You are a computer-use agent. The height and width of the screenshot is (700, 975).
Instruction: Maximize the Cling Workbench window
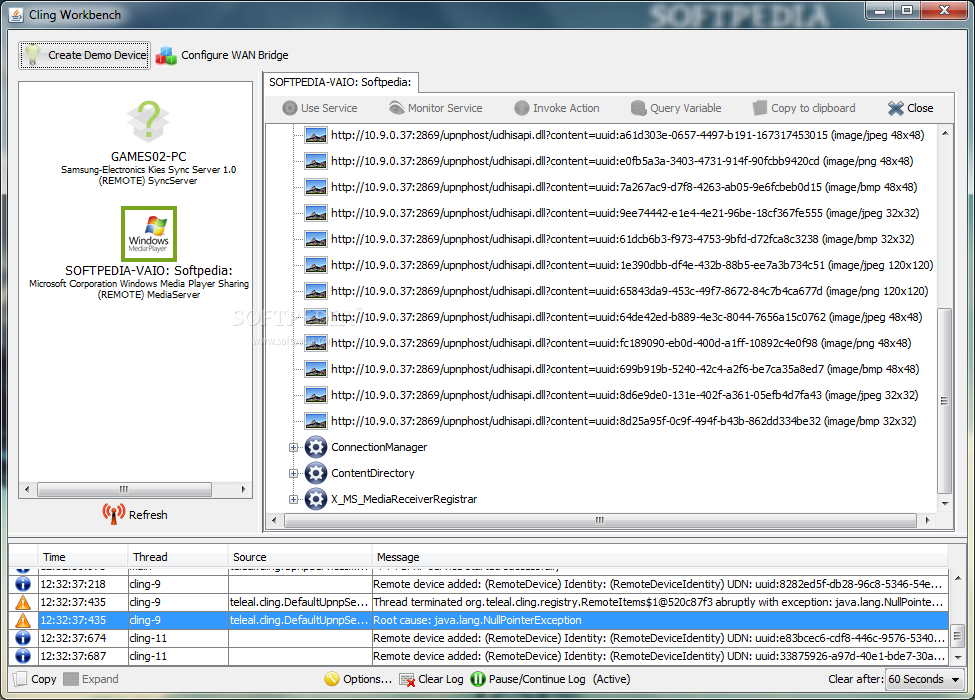[x=907, y=10]
